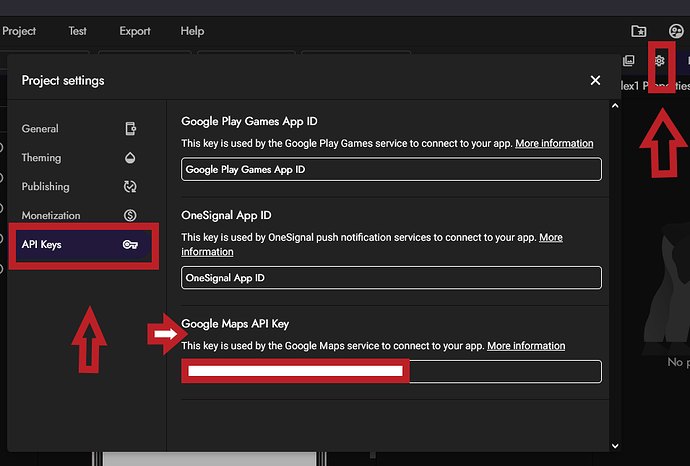Viewport: 690px width, 466px height.
Task: Click the General settings icon
Action: pyautogui.click(x=130, y=129)
